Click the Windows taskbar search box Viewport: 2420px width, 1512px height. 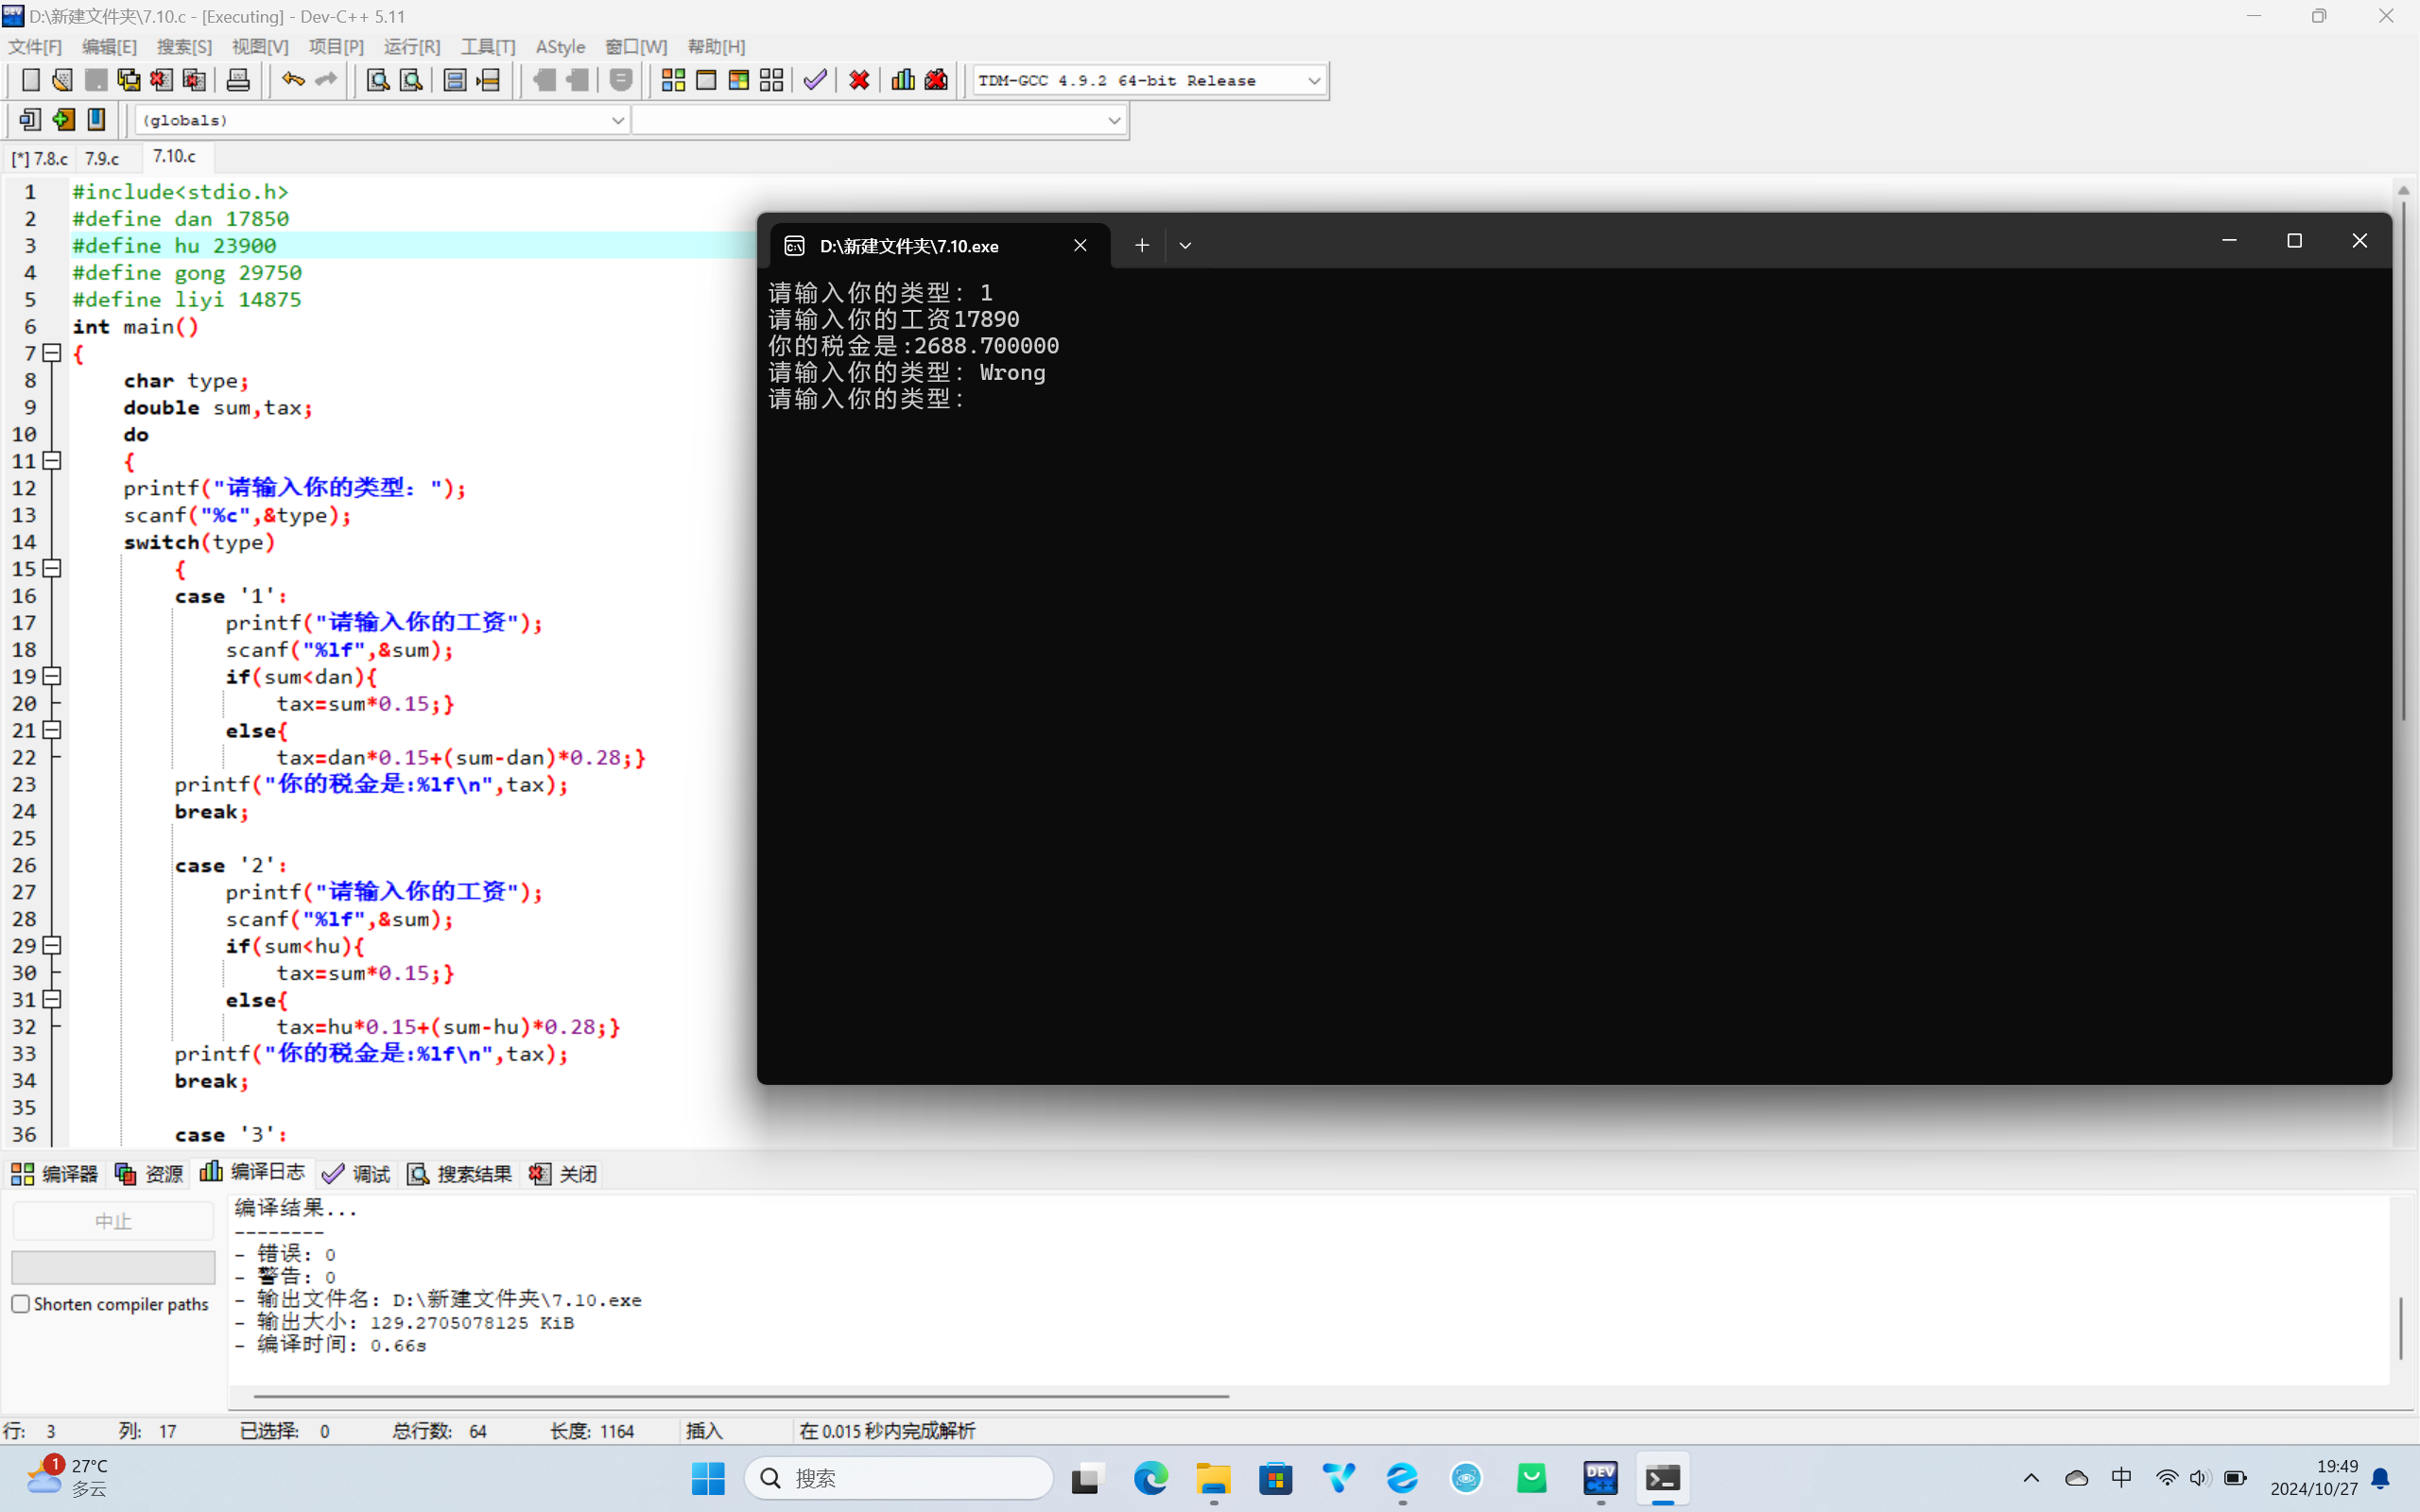pyautogui.click(x=898, y=1478)
